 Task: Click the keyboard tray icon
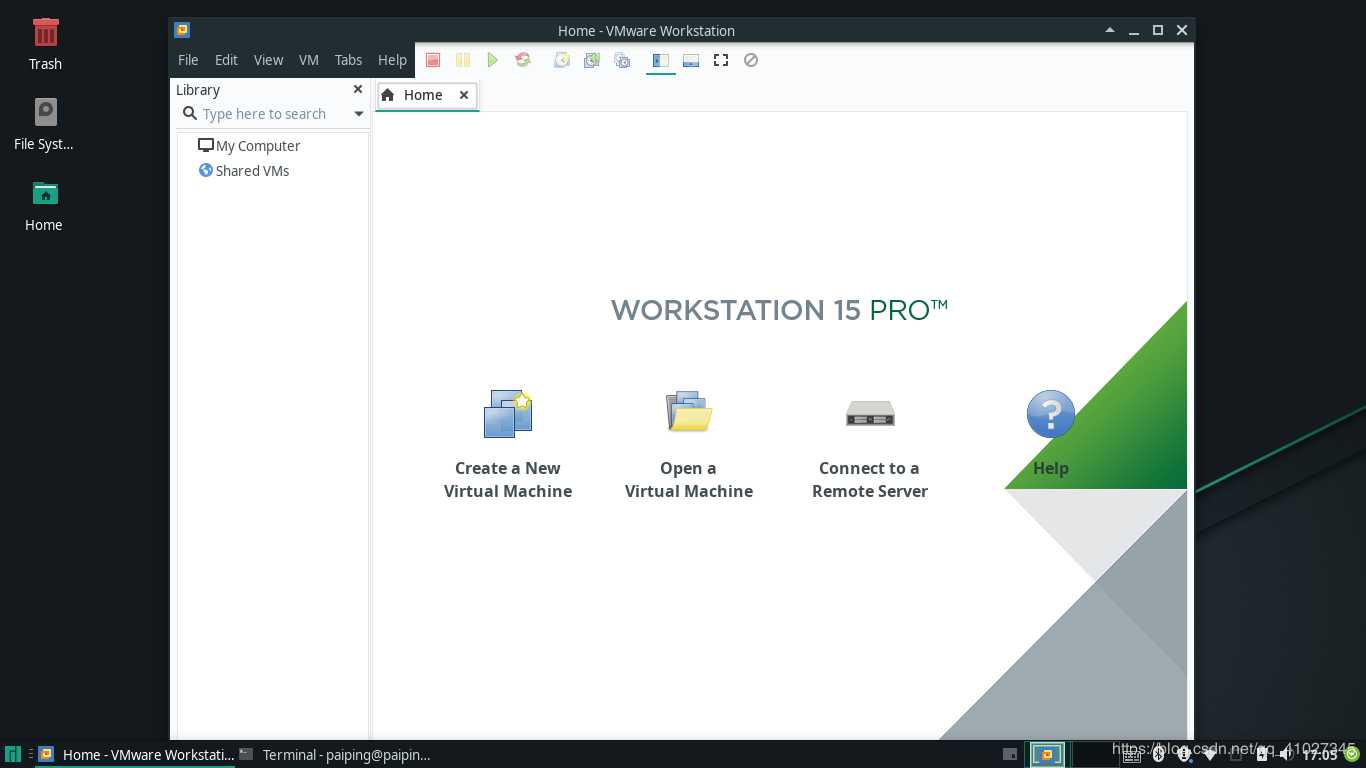[1133, 755]
